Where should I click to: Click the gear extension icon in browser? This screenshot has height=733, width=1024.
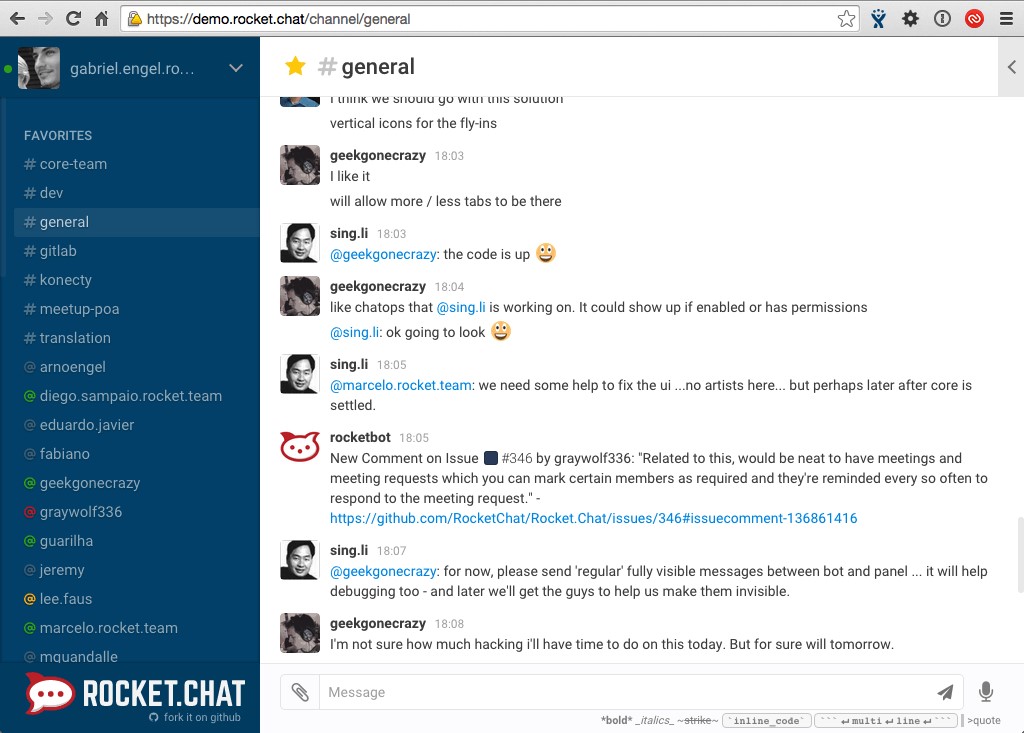(910, 19)
